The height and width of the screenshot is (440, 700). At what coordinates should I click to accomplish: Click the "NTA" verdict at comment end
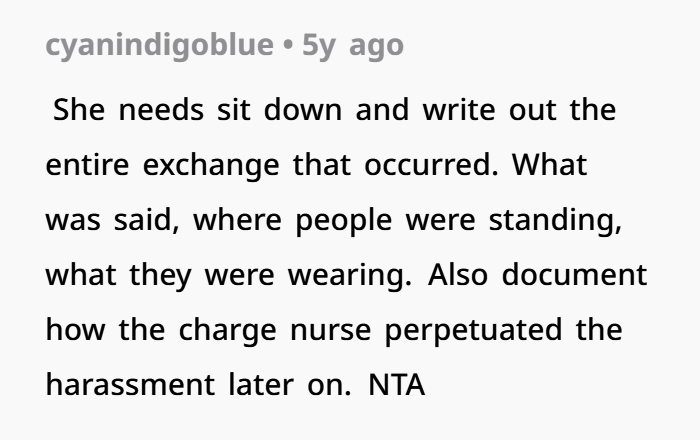coord(397,384)
